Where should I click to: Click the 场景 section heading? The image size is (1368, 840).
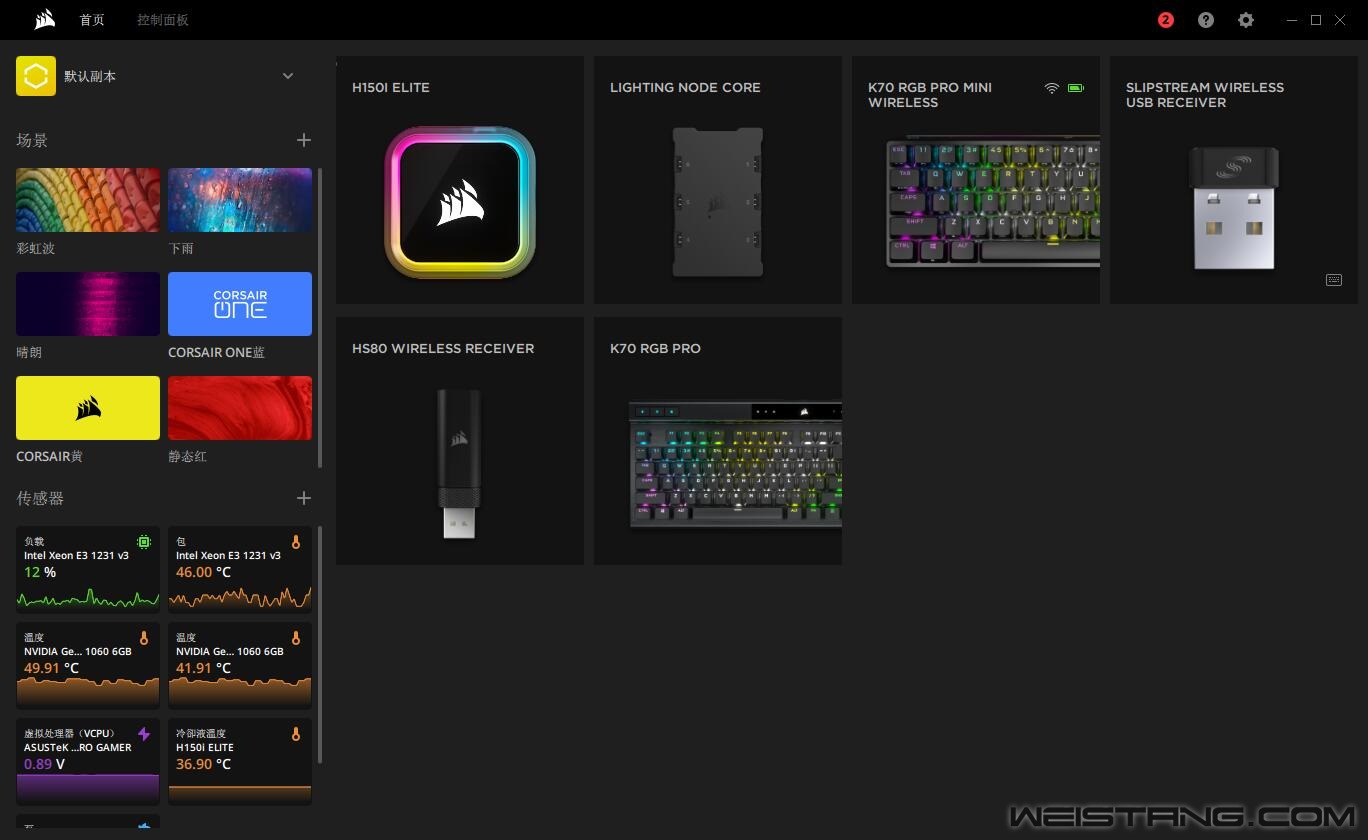pyautogui.click(x=32, y=141)
